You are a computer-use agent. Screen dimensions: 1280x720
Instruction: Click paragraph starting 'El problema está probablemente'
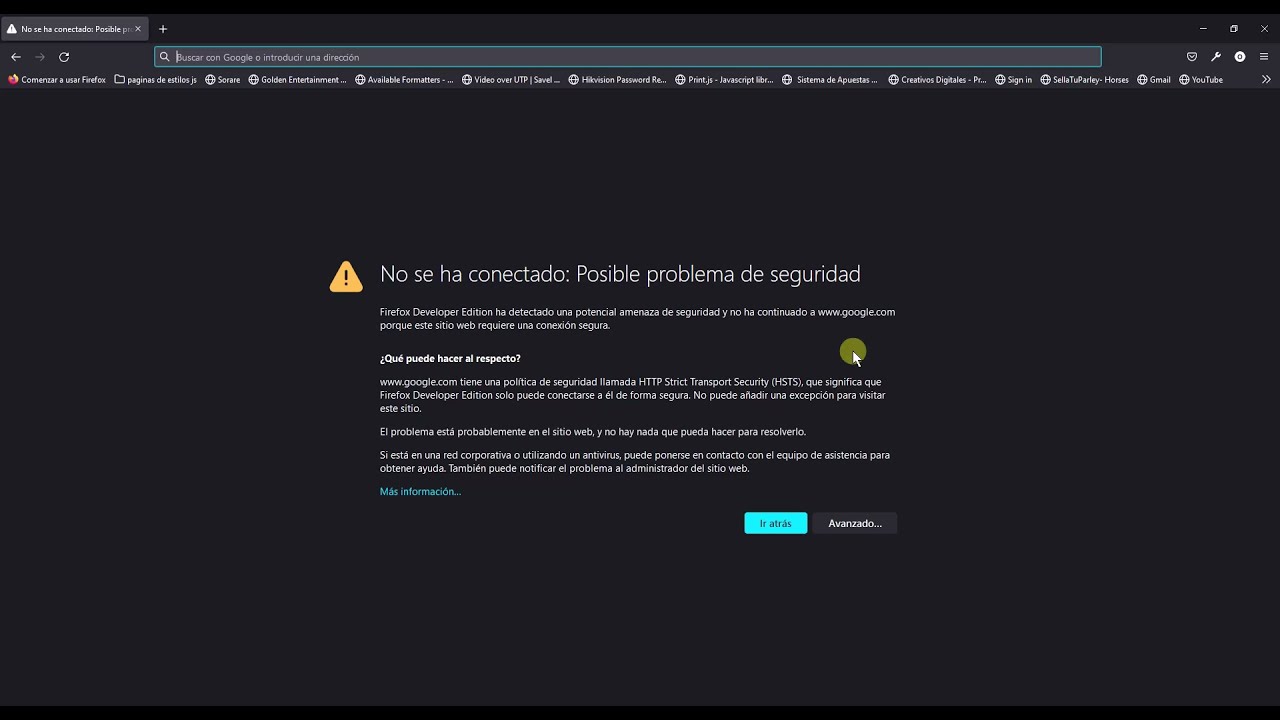click(592, 432)
